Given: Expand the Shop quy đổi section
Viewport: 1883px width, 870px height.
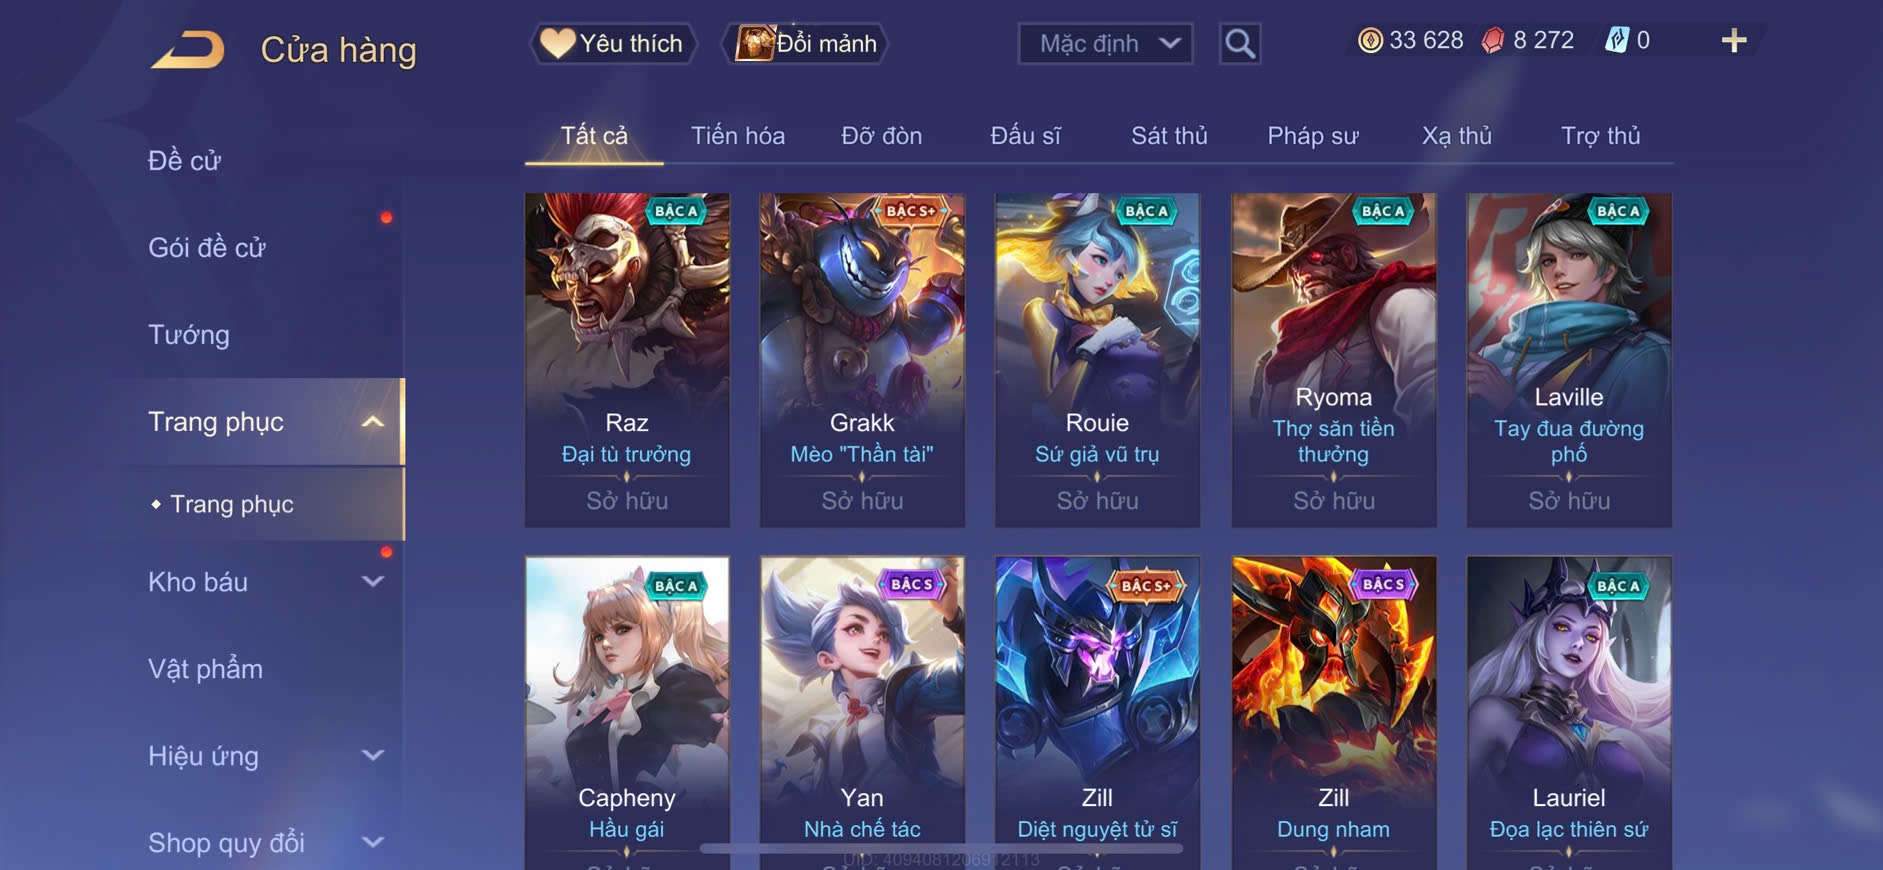Looking at the screenshot, I should tap(372, 843).
